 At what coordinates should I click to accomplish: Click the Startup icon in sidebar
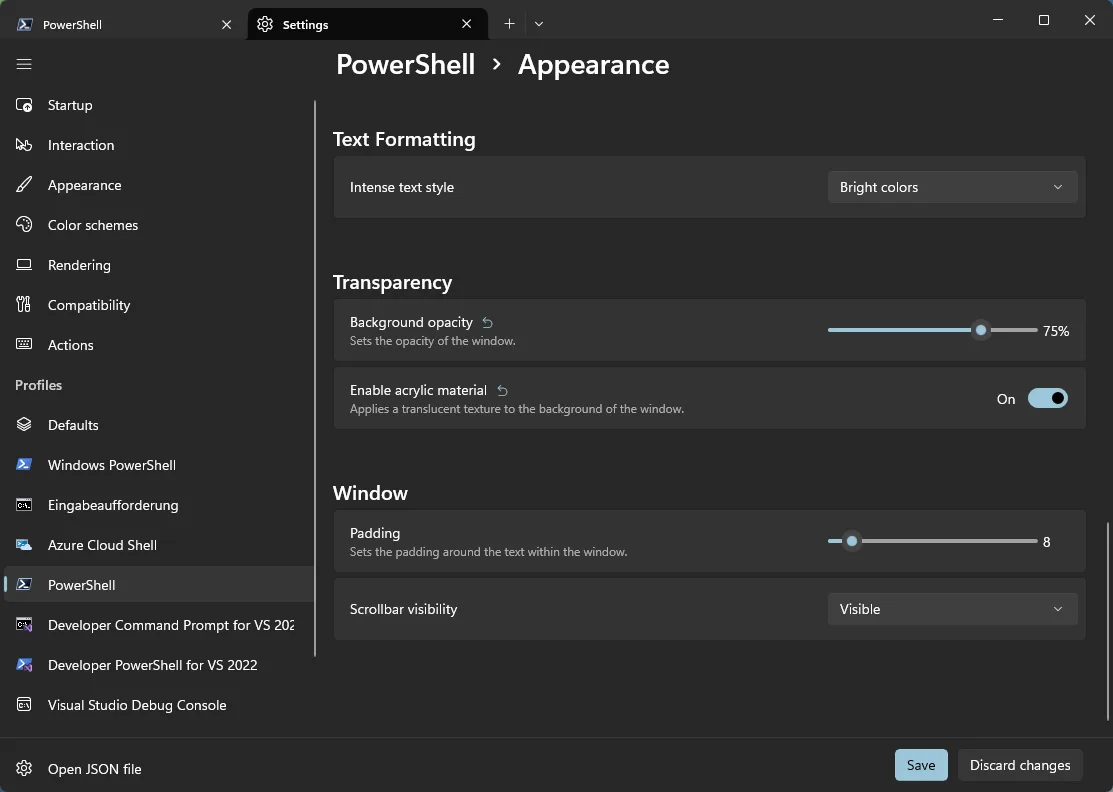(x=25, y=105)
